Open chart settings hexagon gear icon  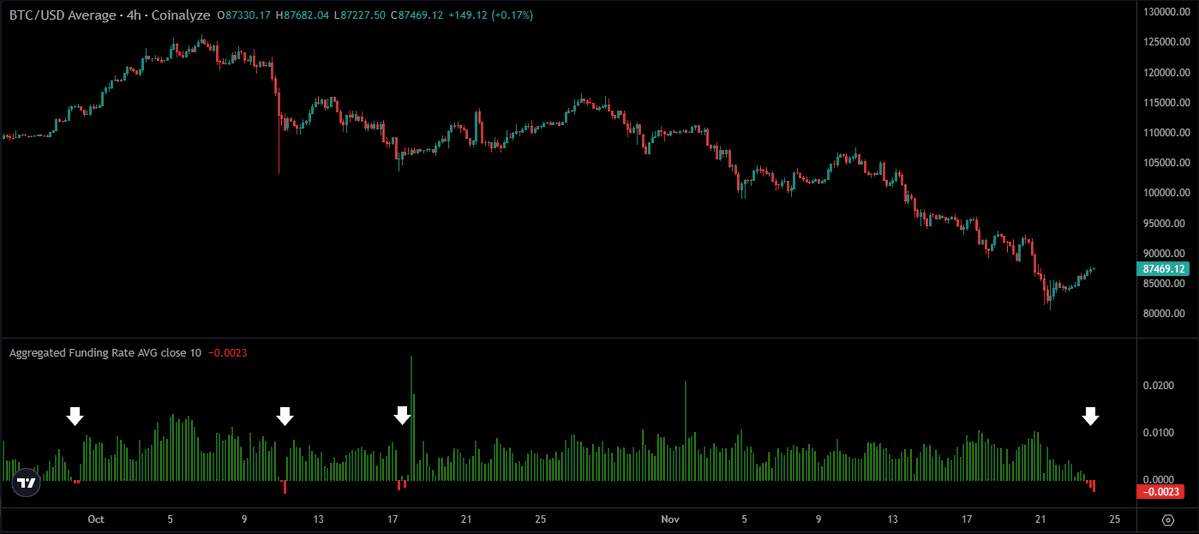pyautogui.click(x=1168, y=520)
